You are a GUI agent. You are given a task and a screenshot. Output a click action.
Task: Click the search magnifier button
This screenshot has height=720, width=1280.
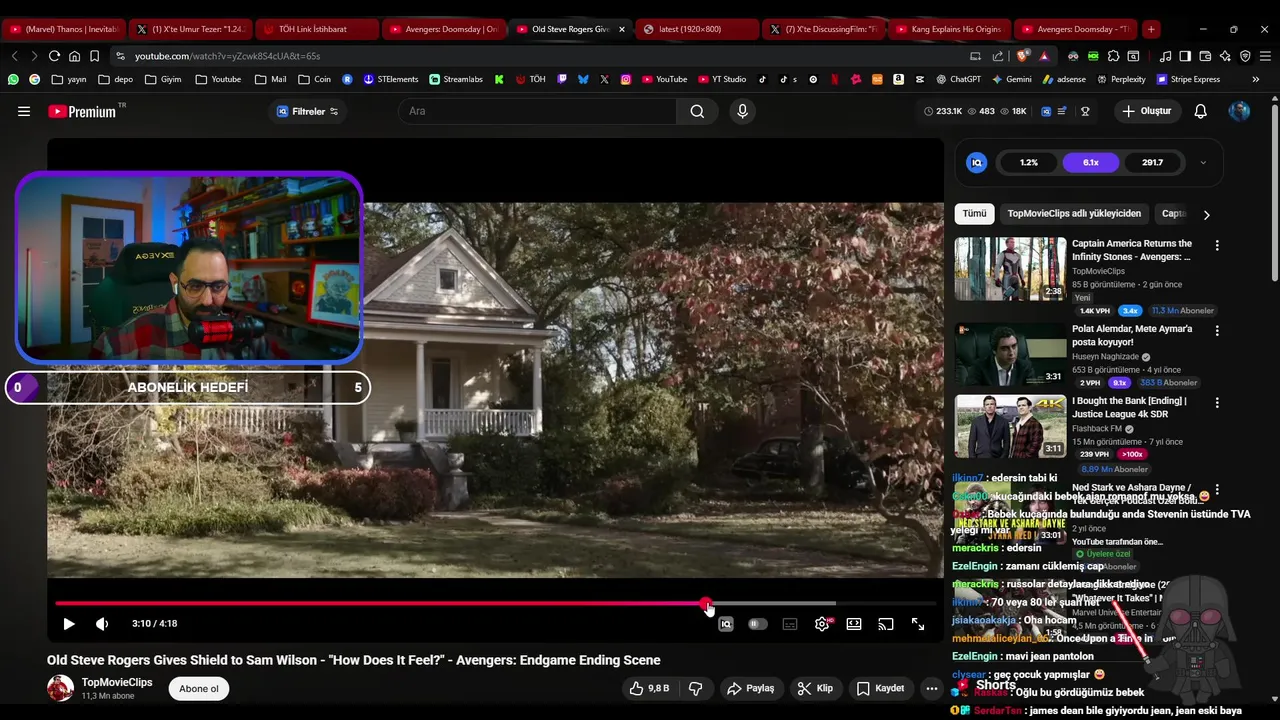click(x=697, y=111)
